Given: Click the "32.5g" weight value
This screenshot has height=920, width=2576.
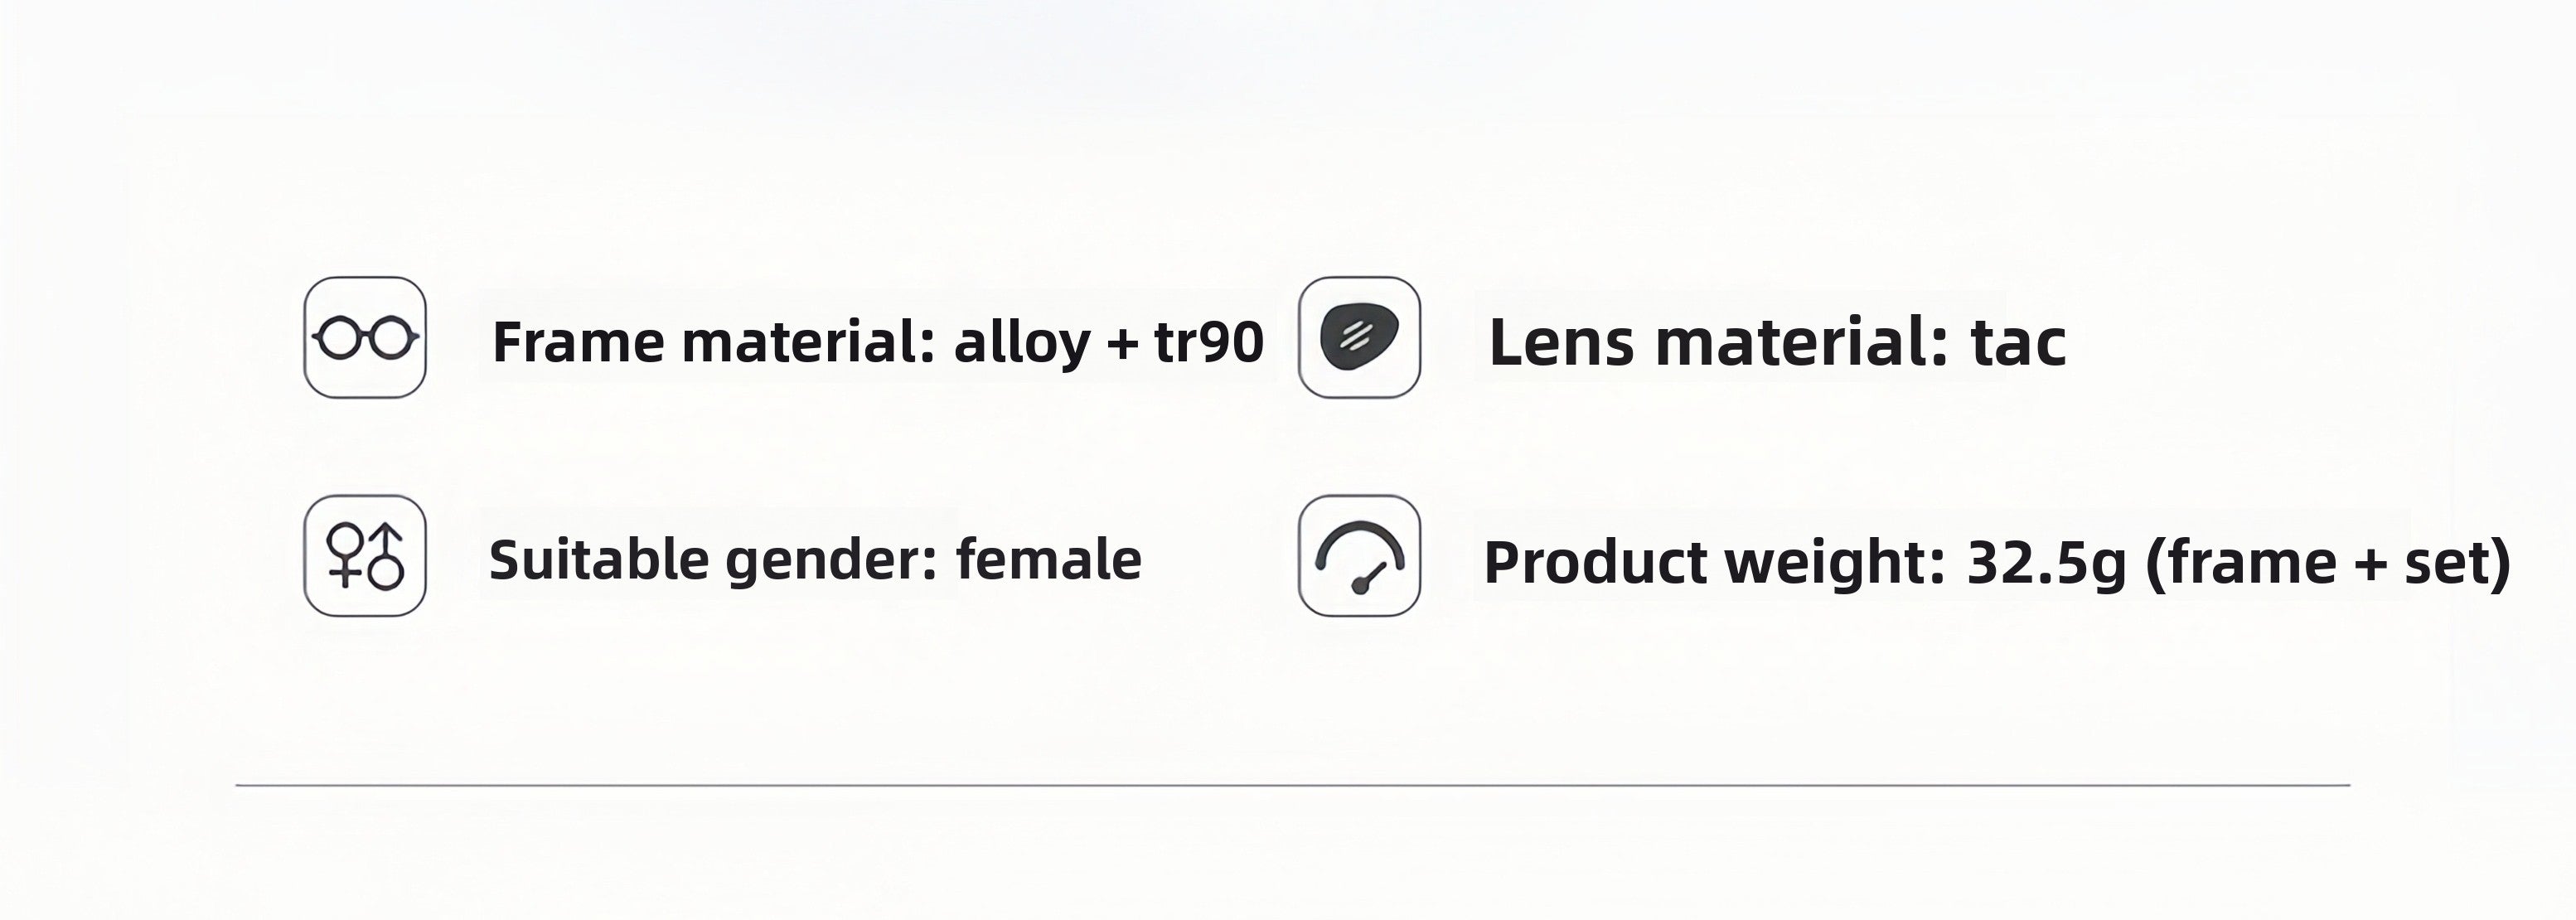Looking at the screenshot, I should tap(2046, 564).
